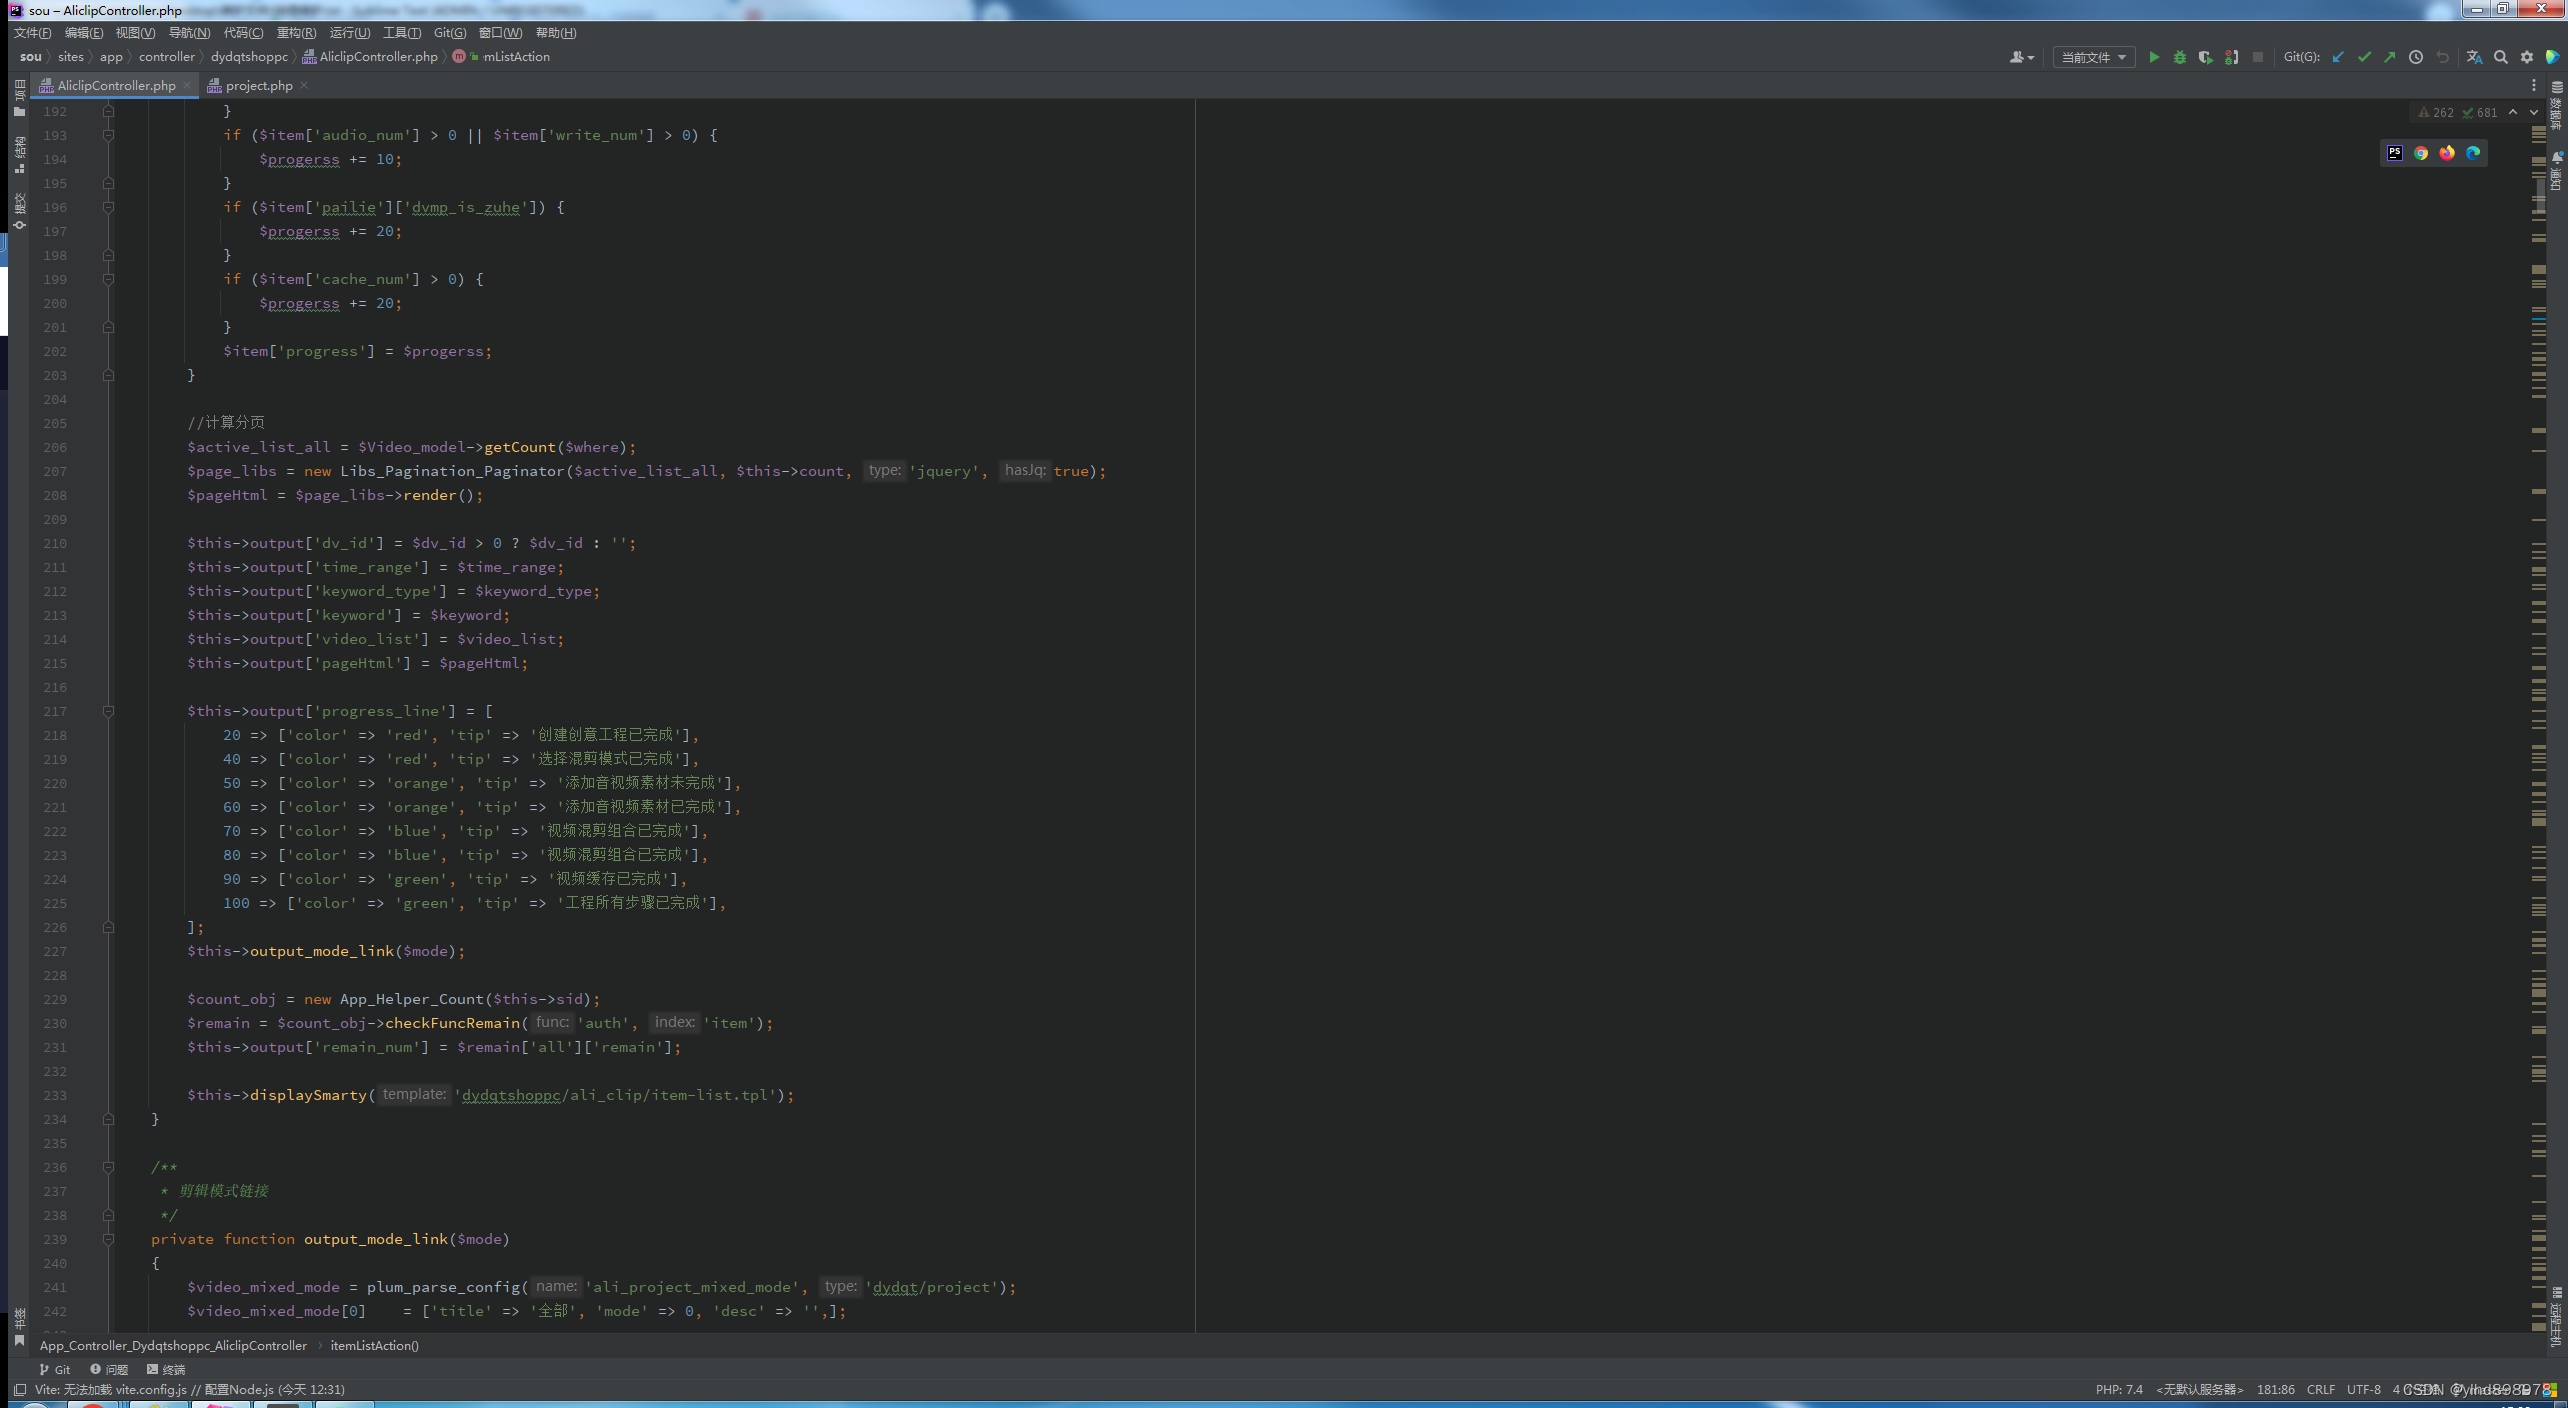Run with coverage shield icon
The width and height of the screenshot is (2568, 1408).
click(x=2205, y=57)
